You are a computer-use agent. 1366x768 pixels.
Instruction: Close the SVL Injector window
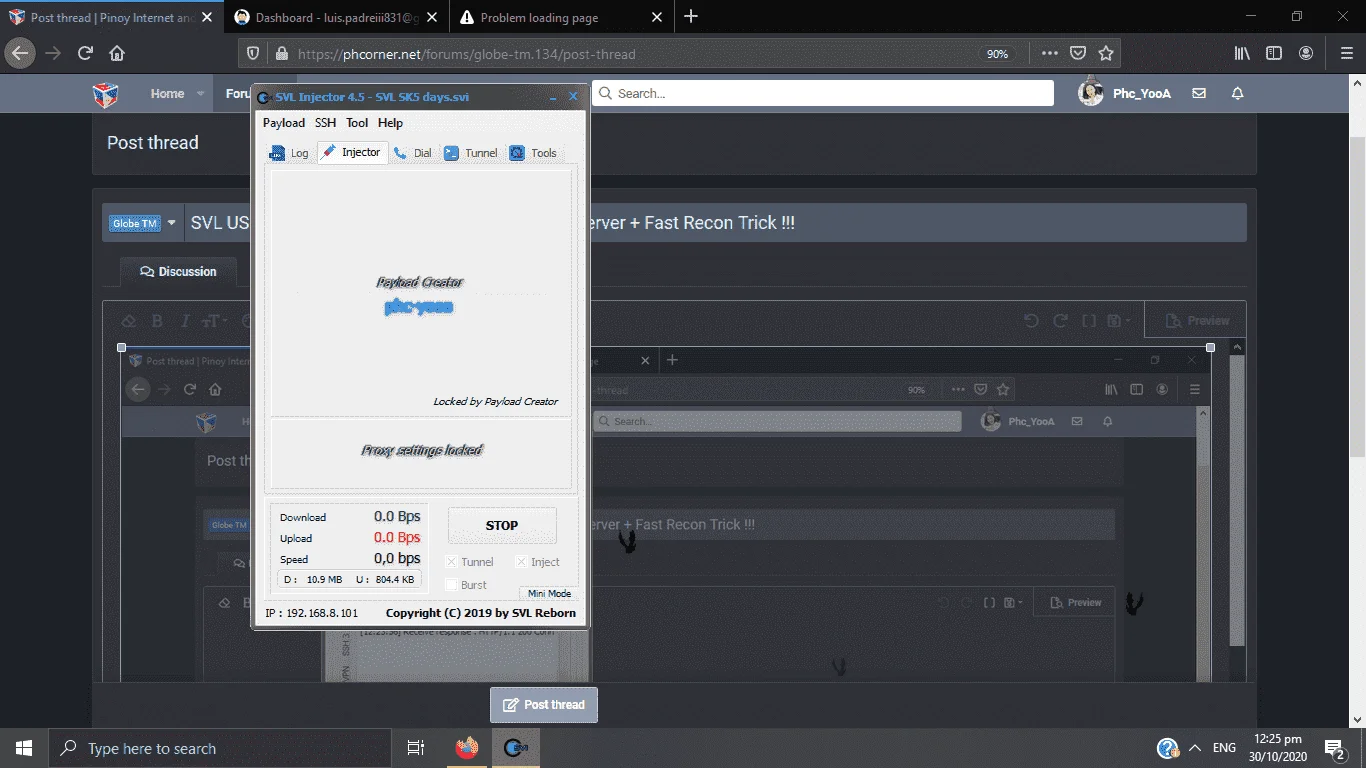[573, 97]
